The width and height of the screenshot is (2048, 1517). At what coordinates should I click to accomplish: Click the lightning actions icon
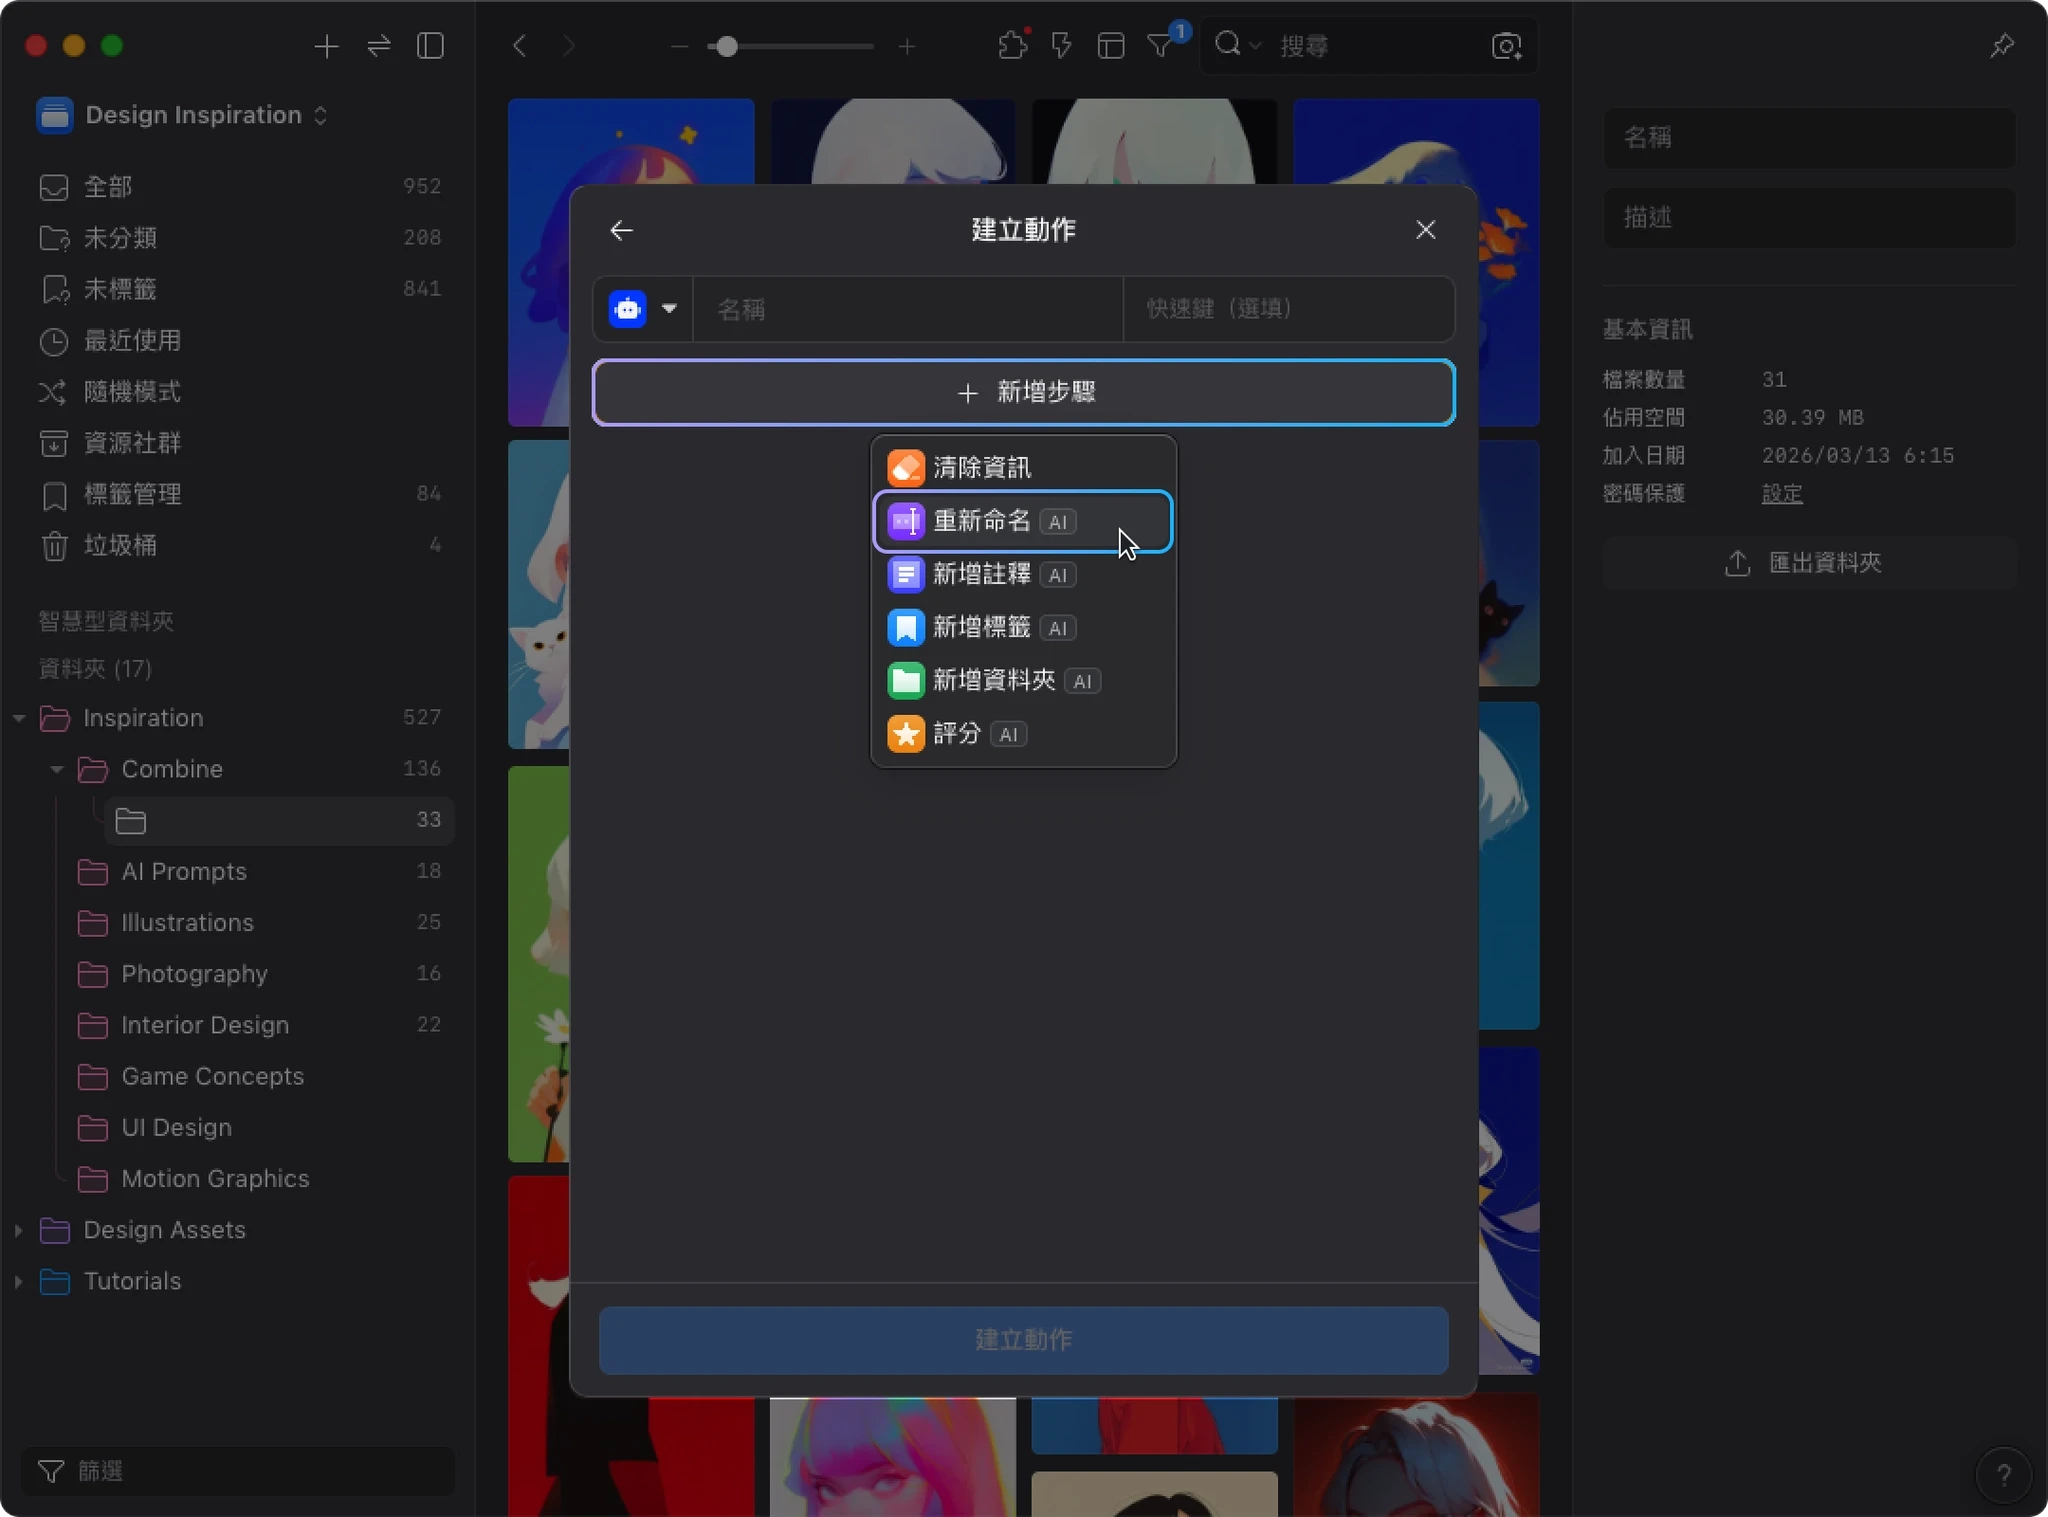[1061, 46]
